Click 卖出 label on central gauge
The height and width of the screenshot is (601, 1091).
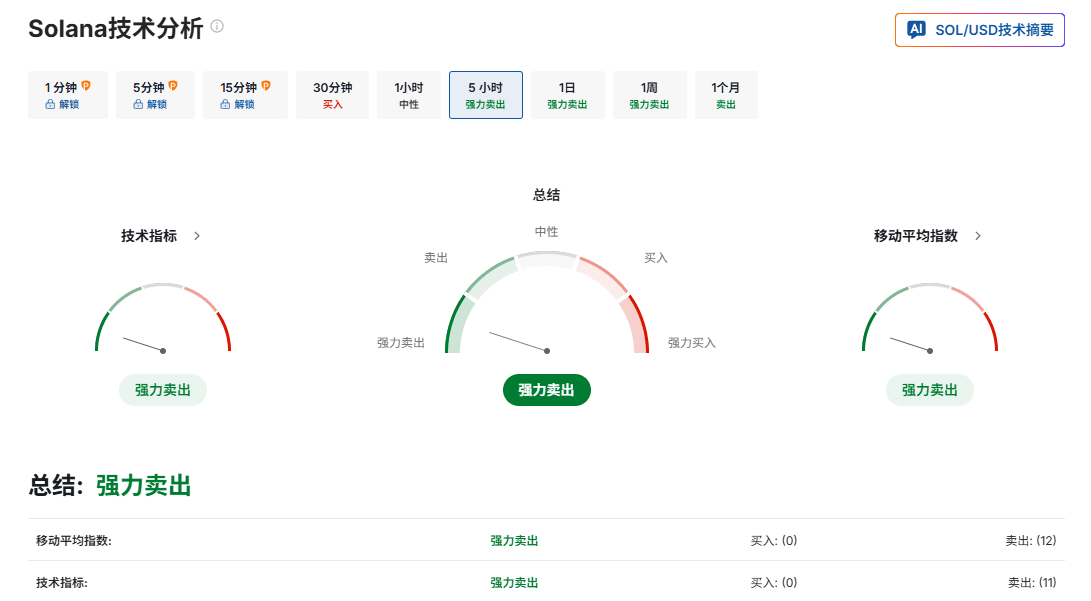pyautogui.click(x=436, y=258)
